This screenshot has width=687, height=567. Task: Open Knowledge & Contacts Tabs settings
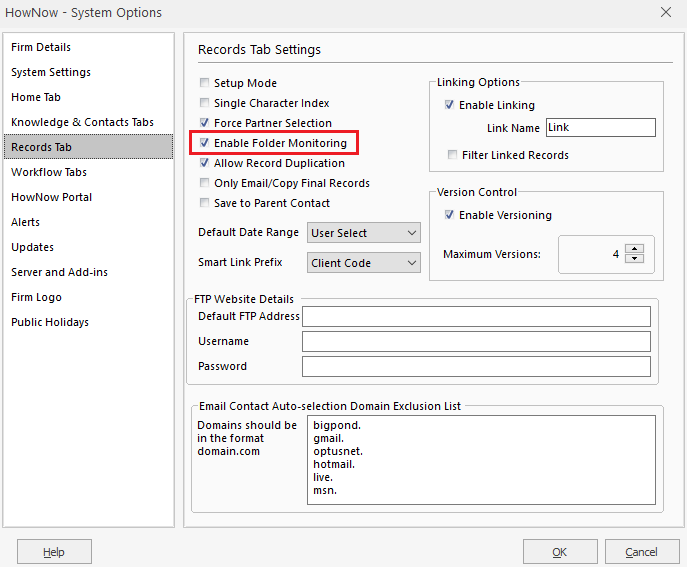click(89, 122)
